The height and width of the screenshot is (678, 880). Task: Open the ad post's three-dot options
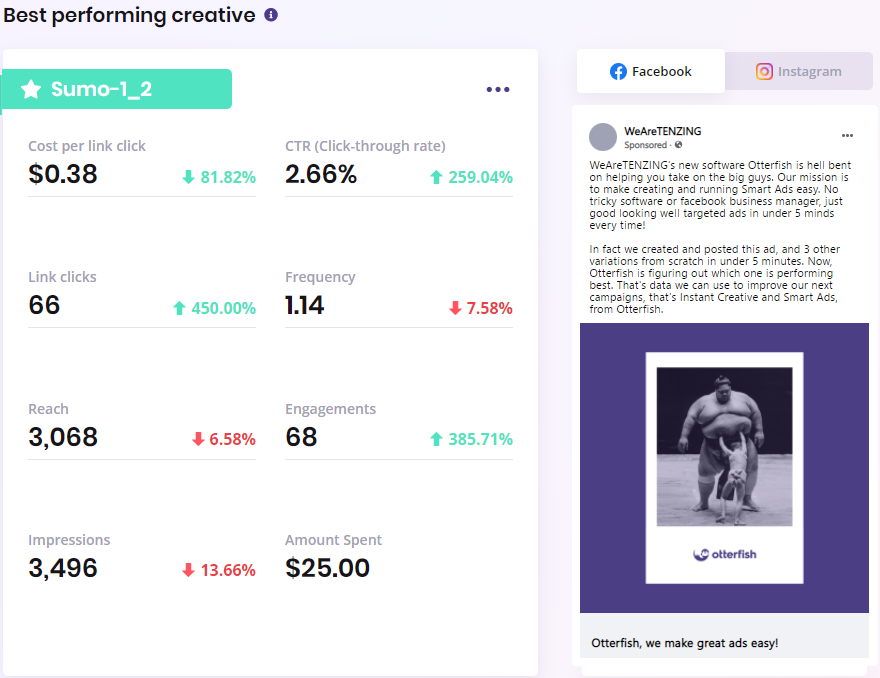(847, 135)
